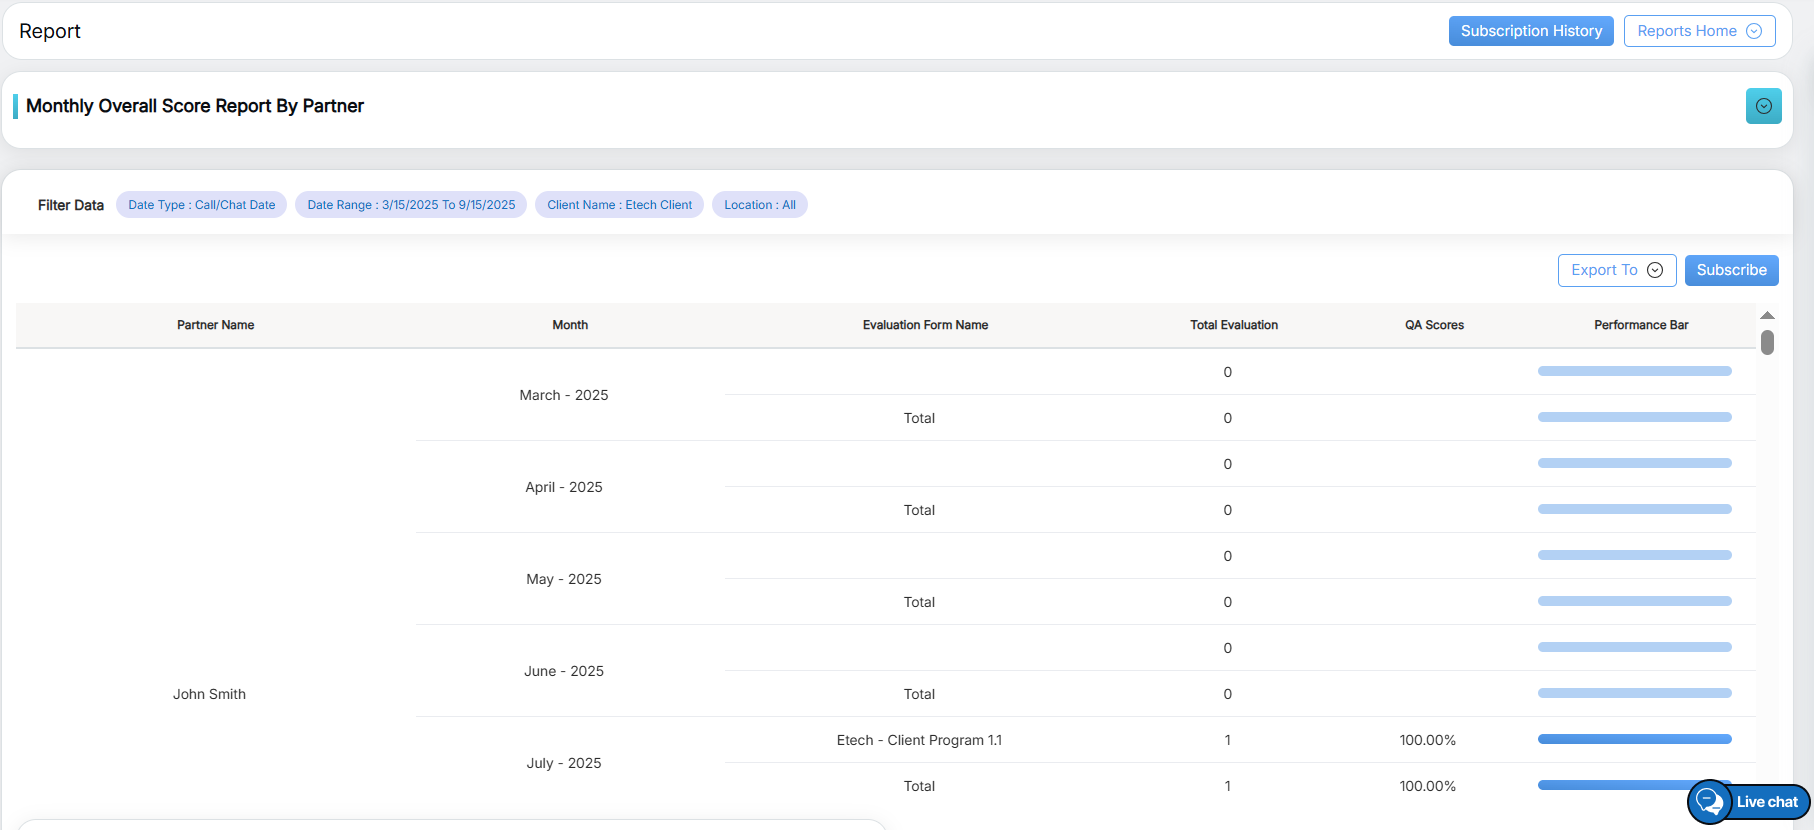Click the Live chat bubble icon

[1710, 802]
